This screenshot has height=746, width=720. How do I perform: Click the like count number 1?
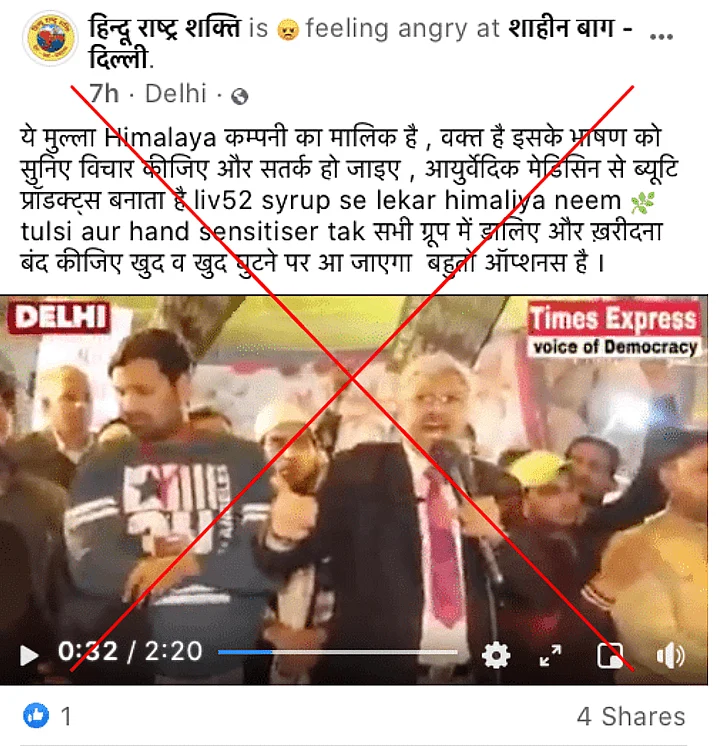(66, 716)
